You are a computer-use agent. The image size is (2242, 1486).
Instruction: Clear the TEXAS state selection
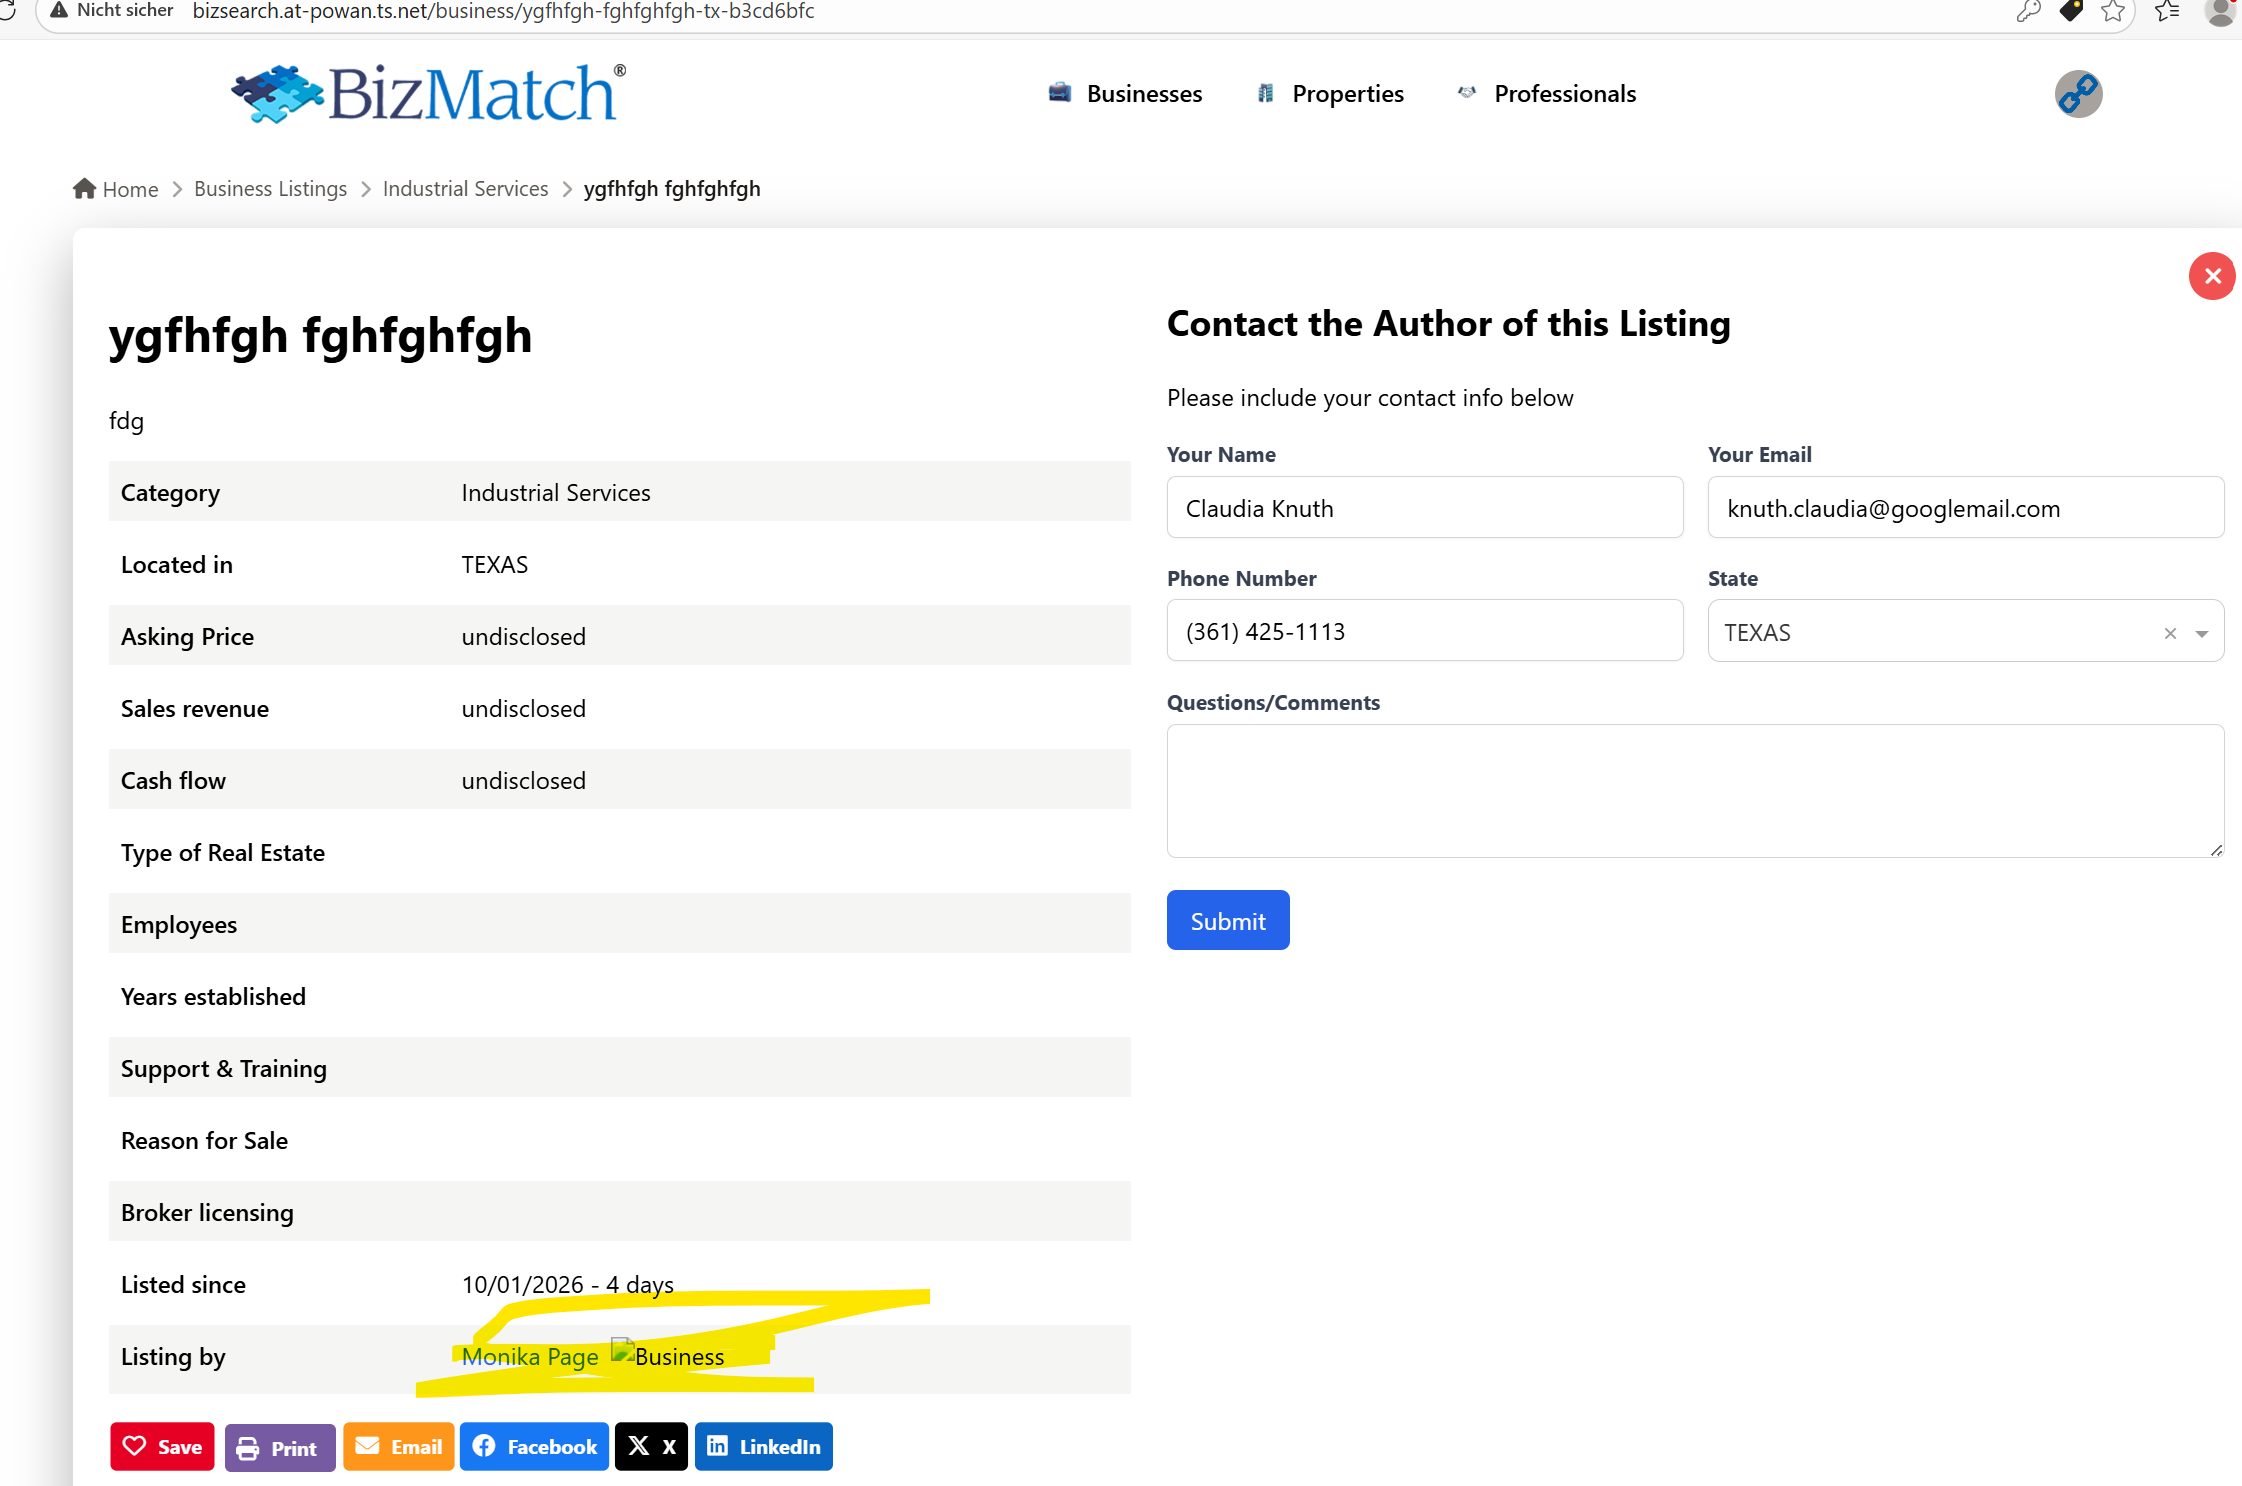click(2170, 633)
